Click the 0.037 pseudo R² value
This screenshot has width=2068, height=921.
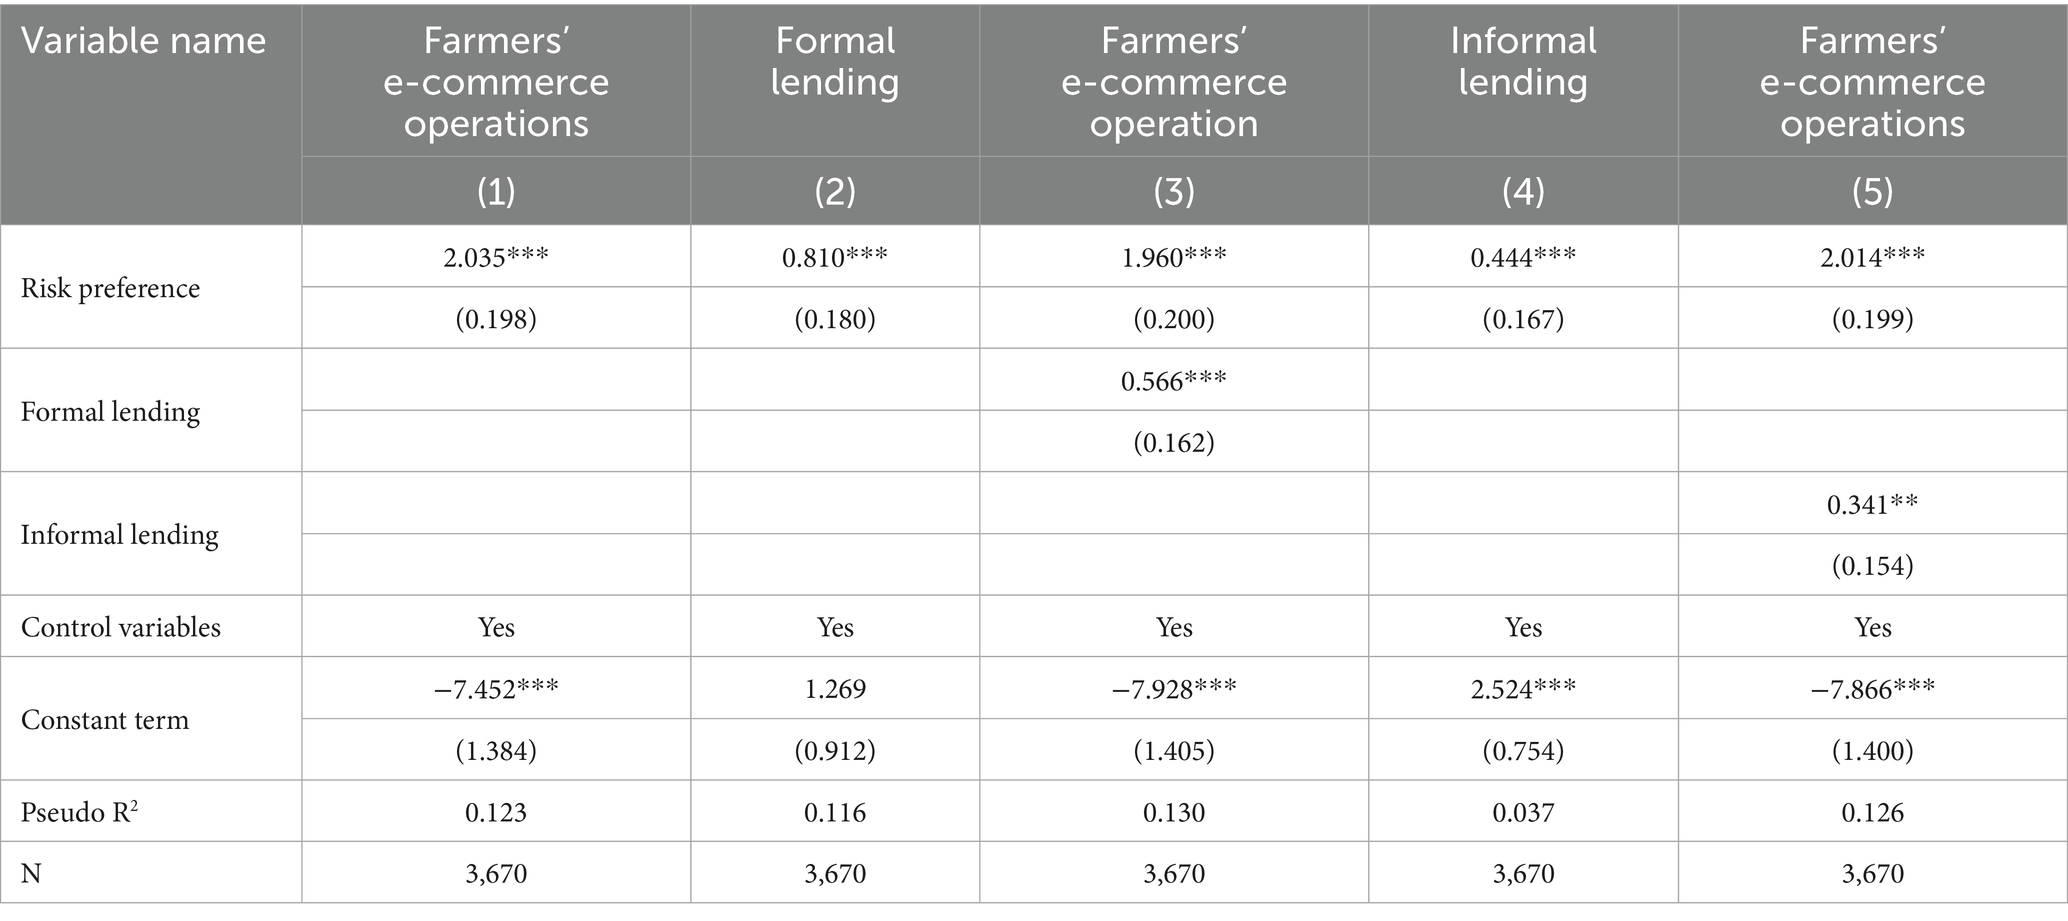(1522, 812)
